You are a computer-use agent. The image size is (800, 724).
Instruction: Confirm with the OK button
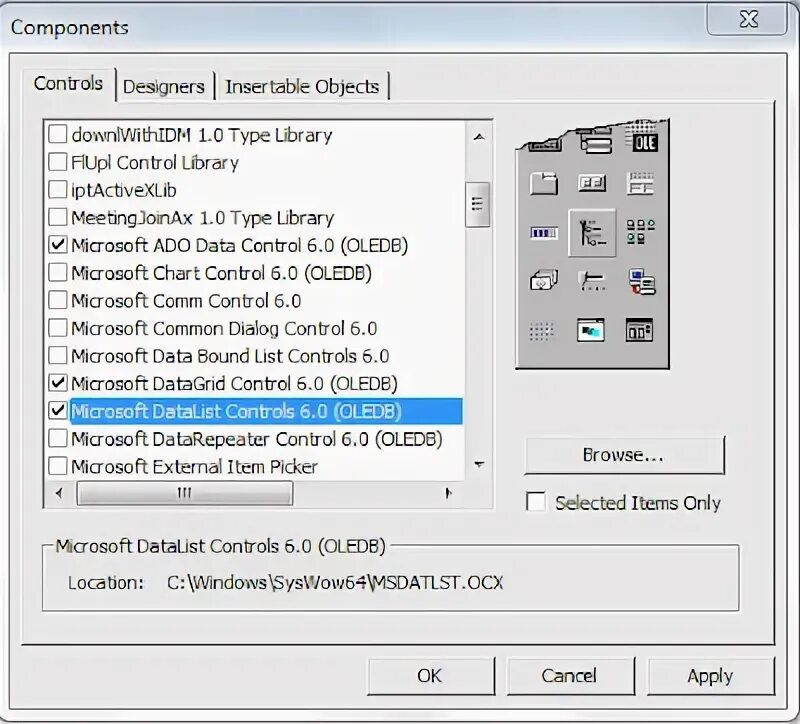point(430,676)
